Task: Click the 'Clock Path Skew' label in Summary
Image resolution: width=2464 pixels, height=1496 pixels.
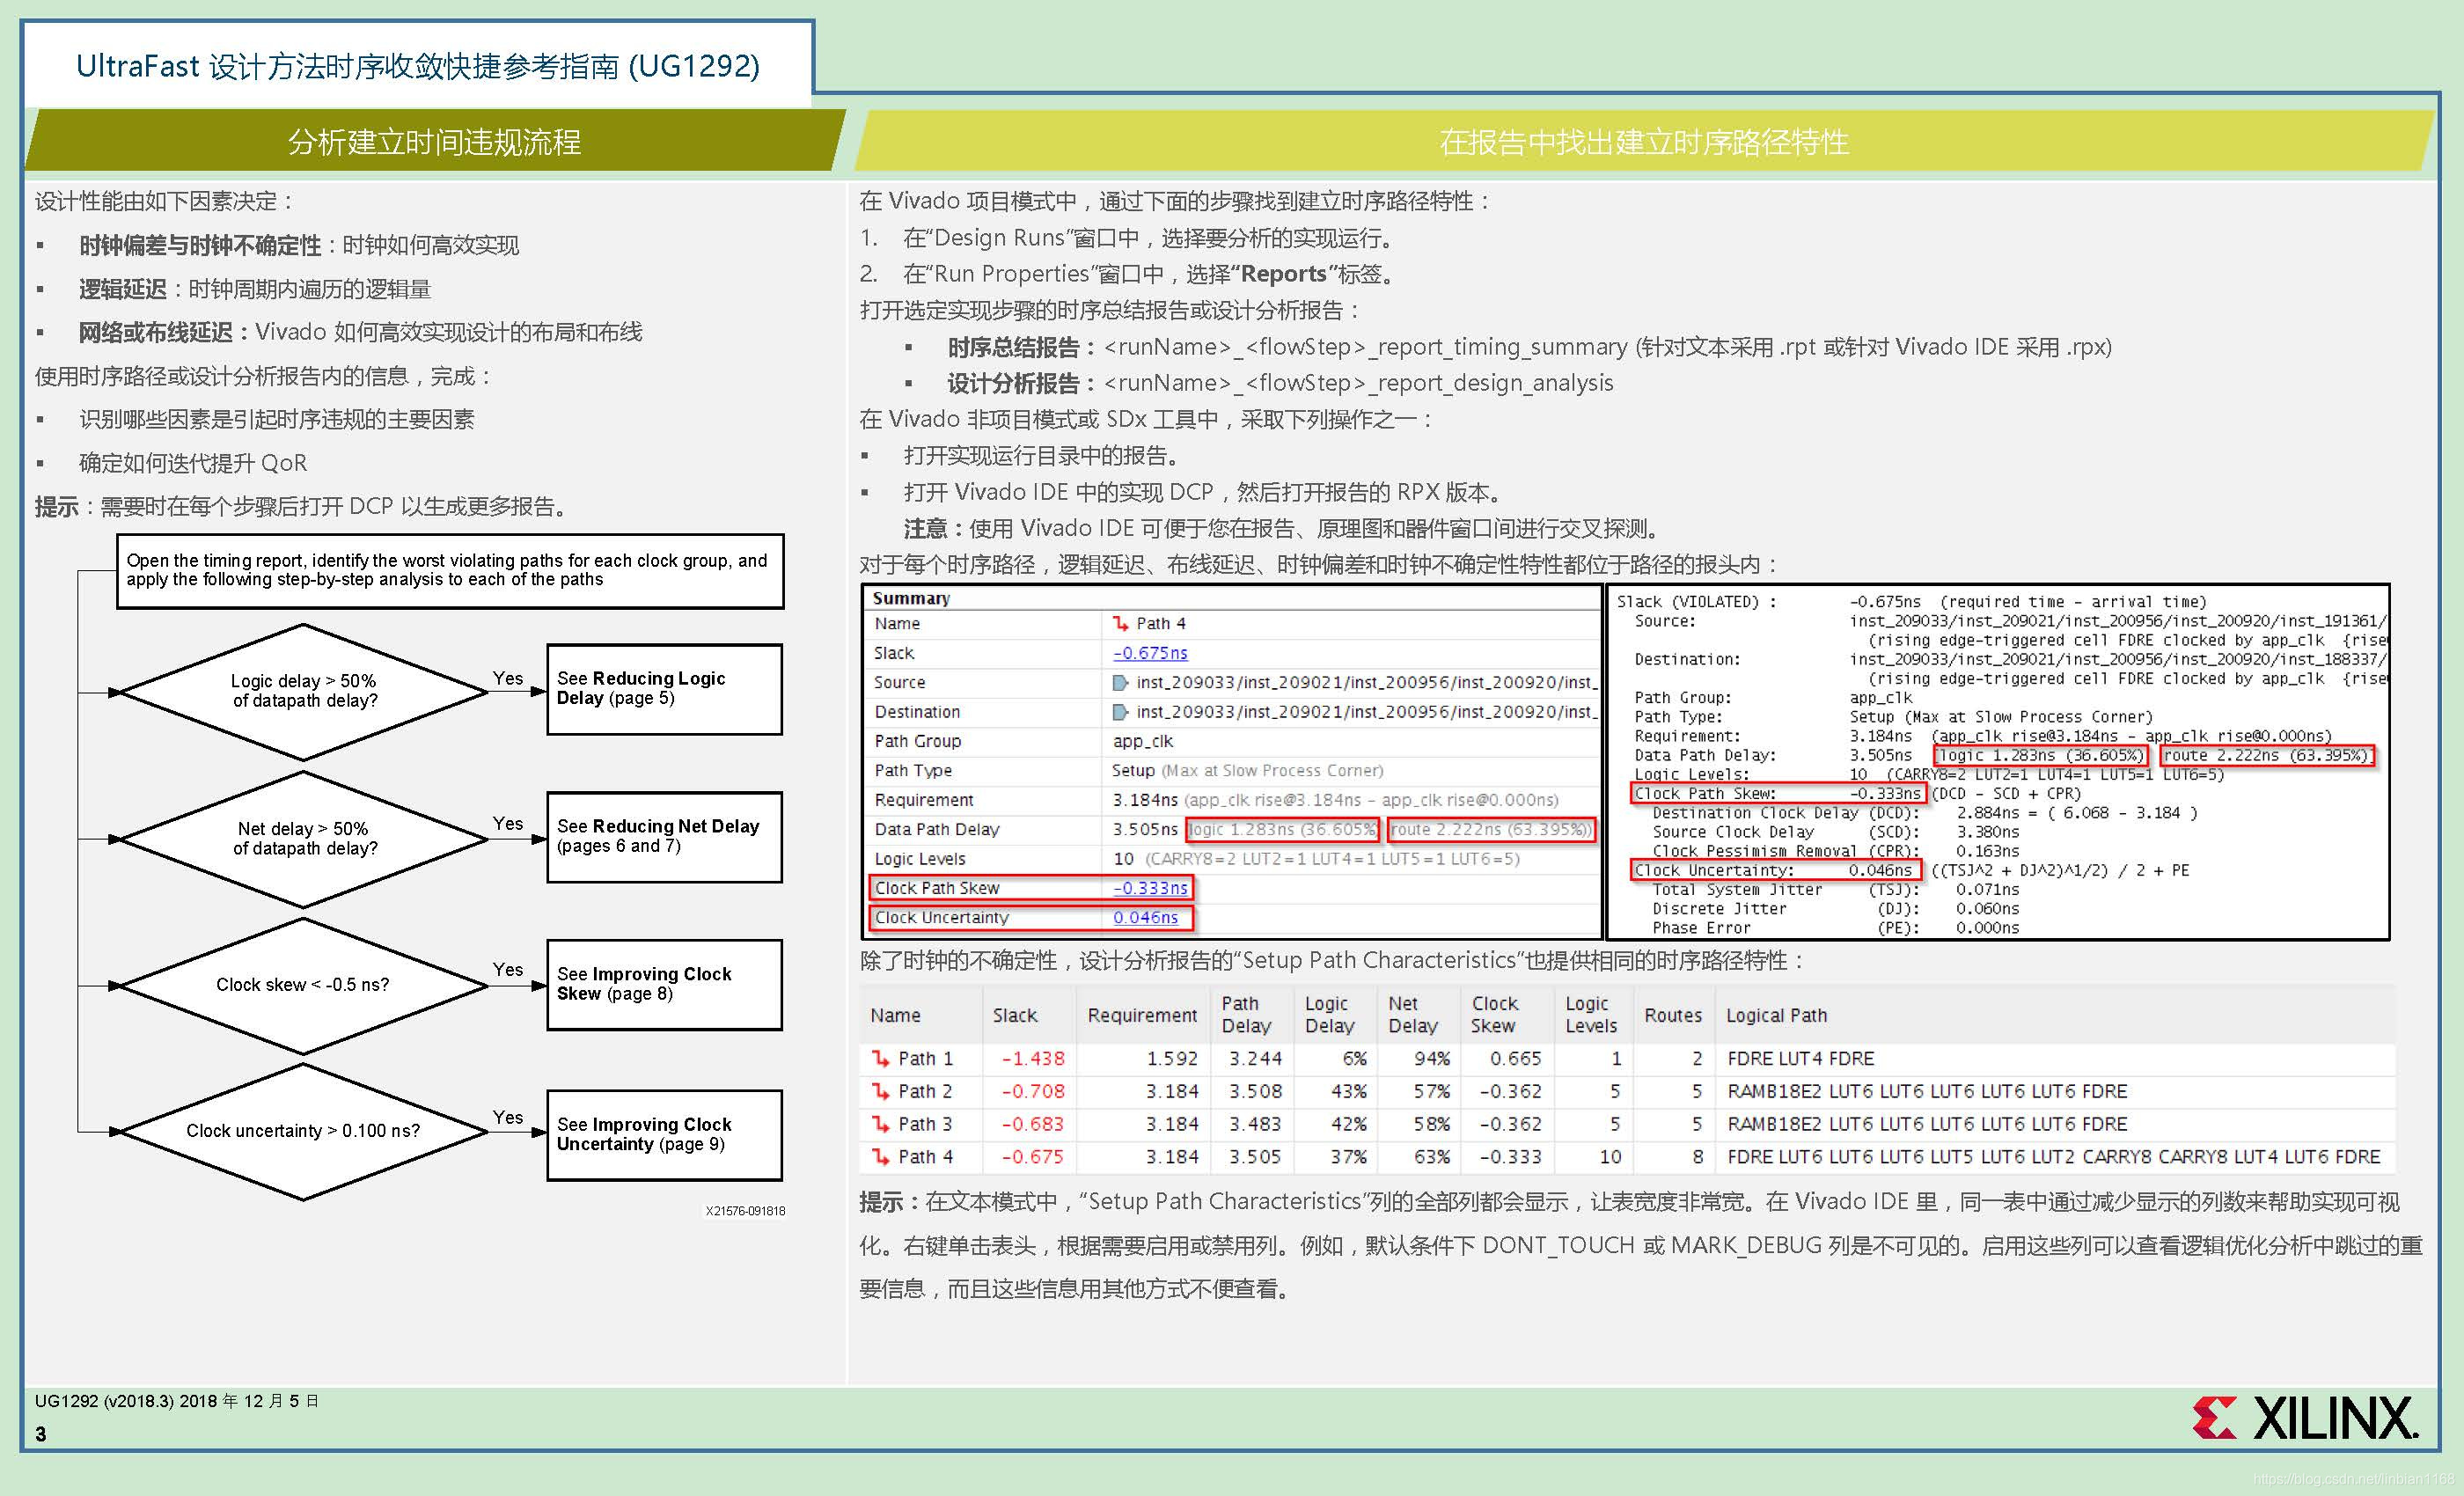Action: (x=937, y=888)
